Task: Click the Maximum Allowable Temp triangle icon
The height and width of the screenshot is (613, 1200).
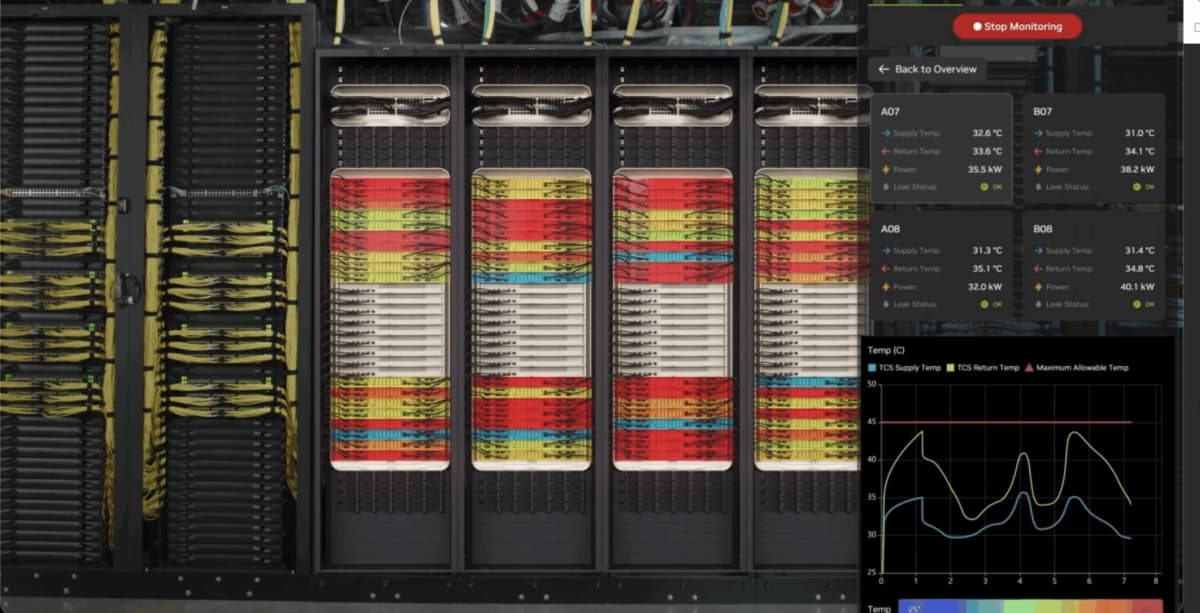Action: tap(1028, 368)
